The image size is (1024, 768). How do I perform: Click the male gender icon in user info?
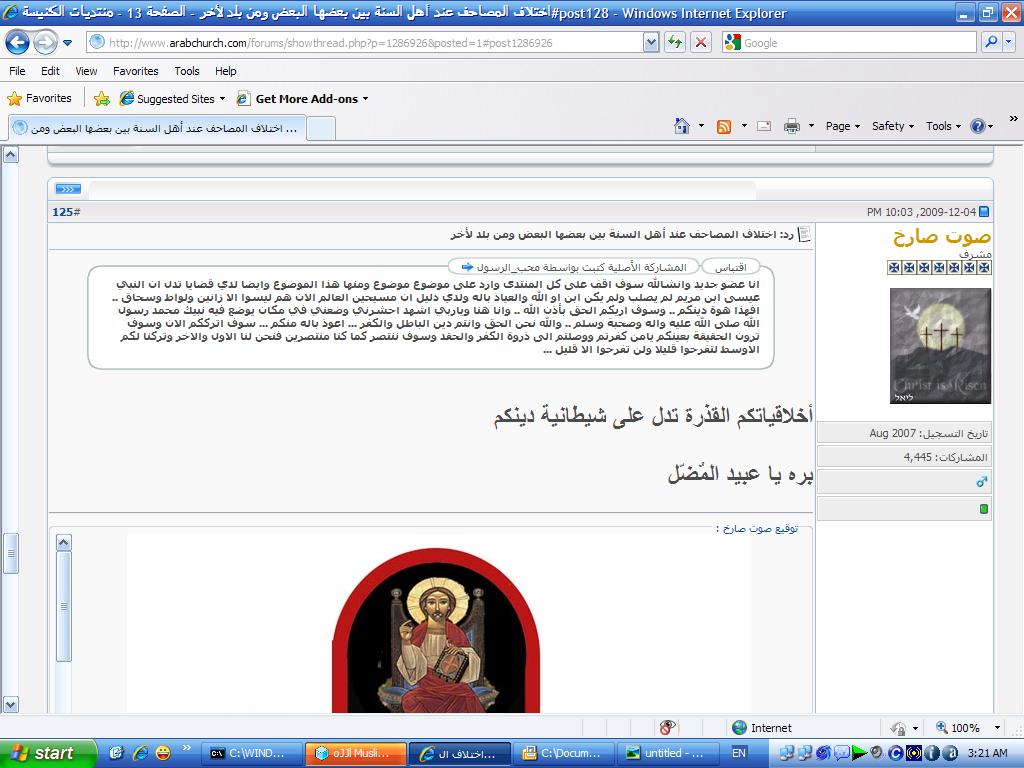point(982,481)
